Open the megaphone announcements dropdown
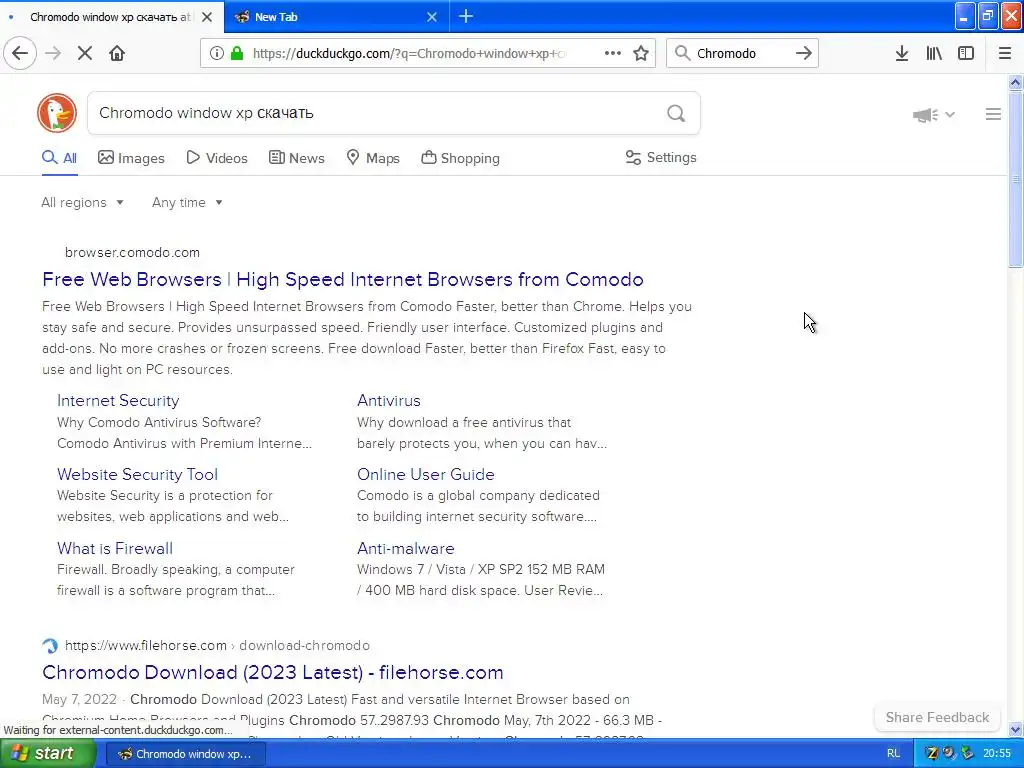Image resolution: width=1024 pixels, height=768 pixels. pyautogui.click(x=934, y=115)
